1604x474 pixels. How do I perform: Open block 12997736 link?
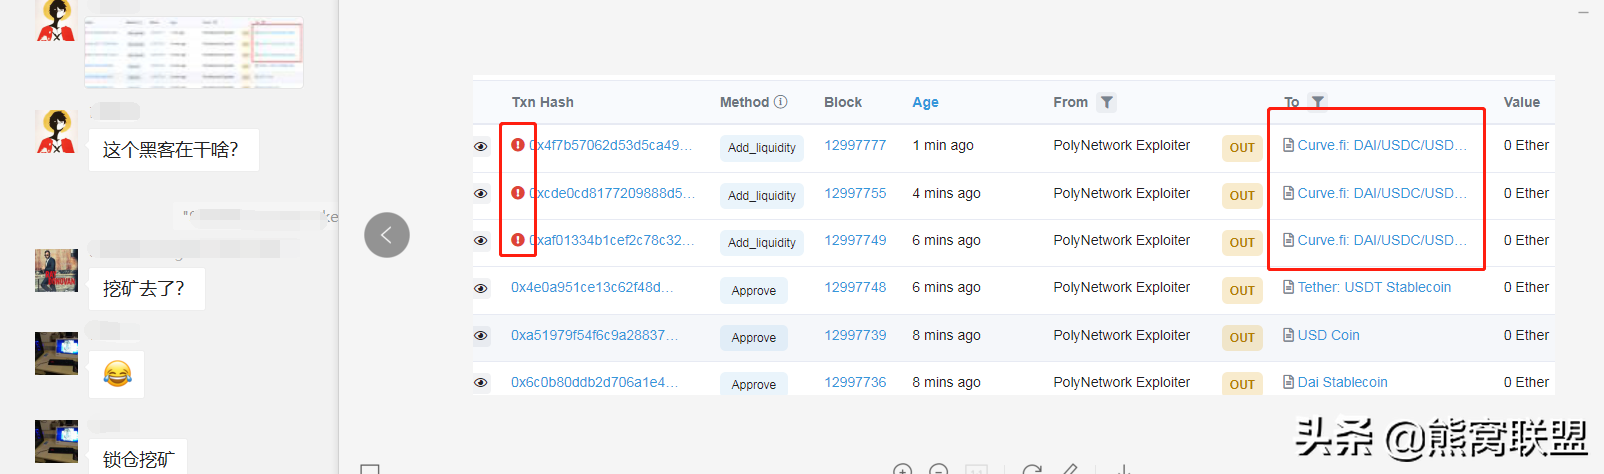pyautogui.click(x=855, y=382)
